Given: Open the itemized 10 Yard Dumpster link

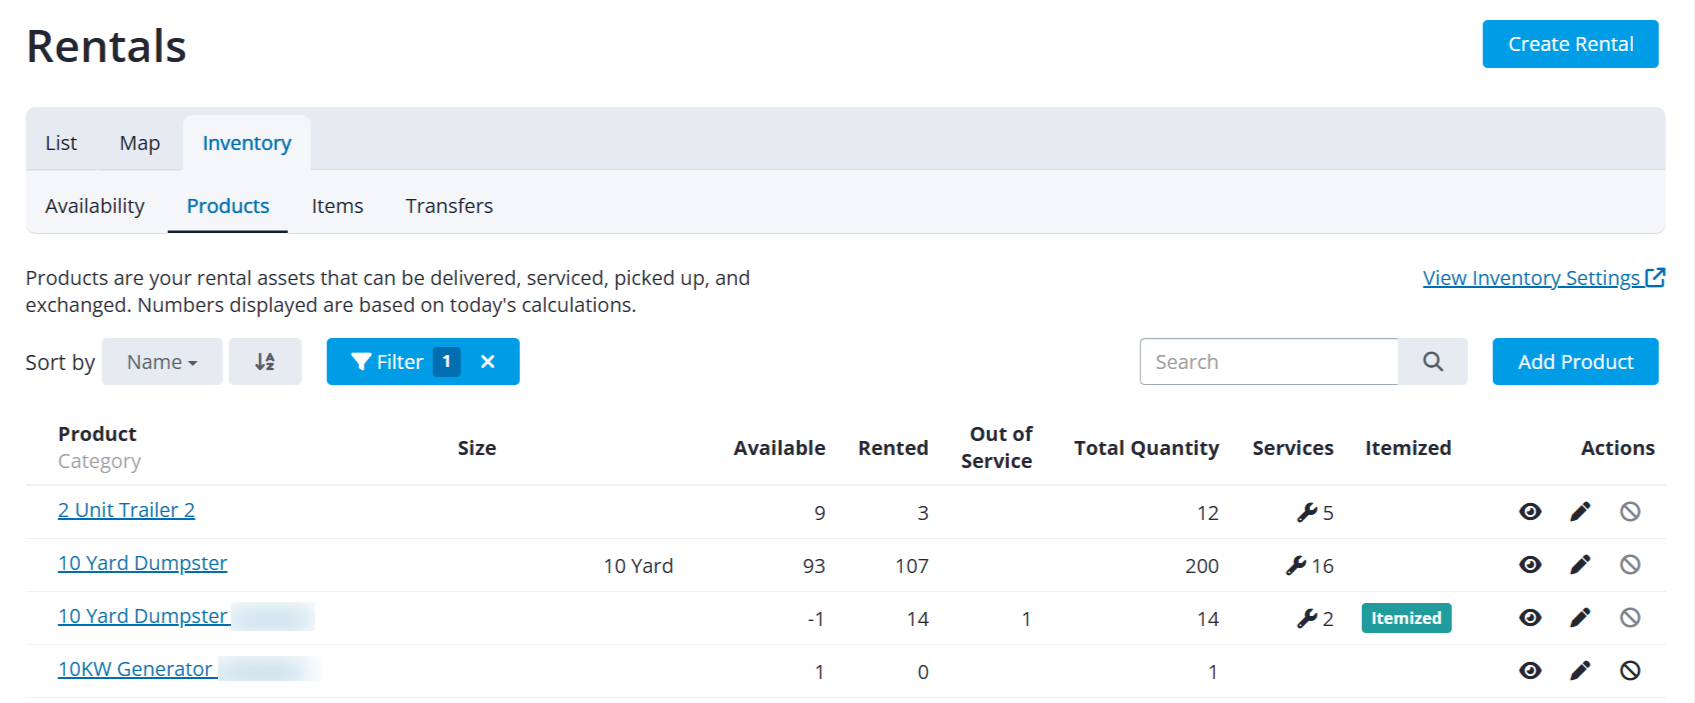Looking at the screenshot, I should pos(142,616).
